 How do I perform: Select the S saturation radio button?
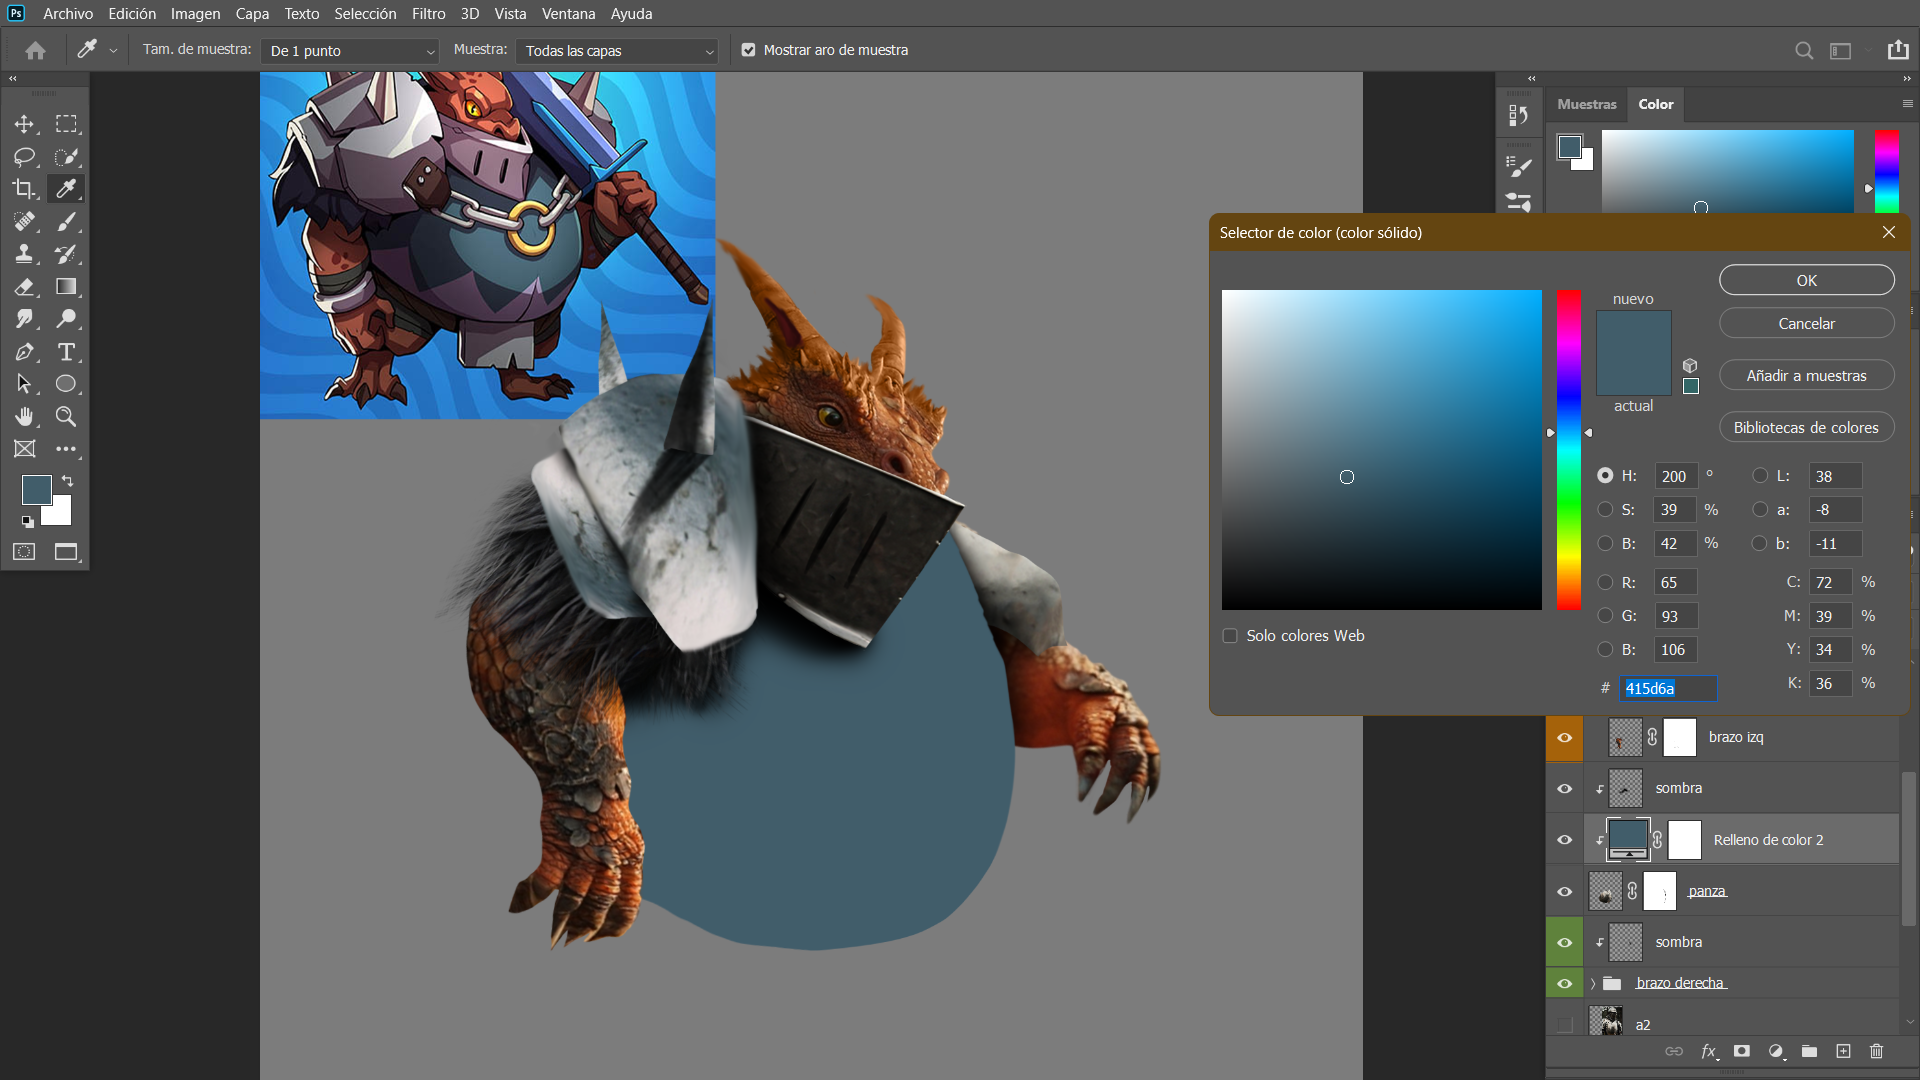tap(1605, 510)
